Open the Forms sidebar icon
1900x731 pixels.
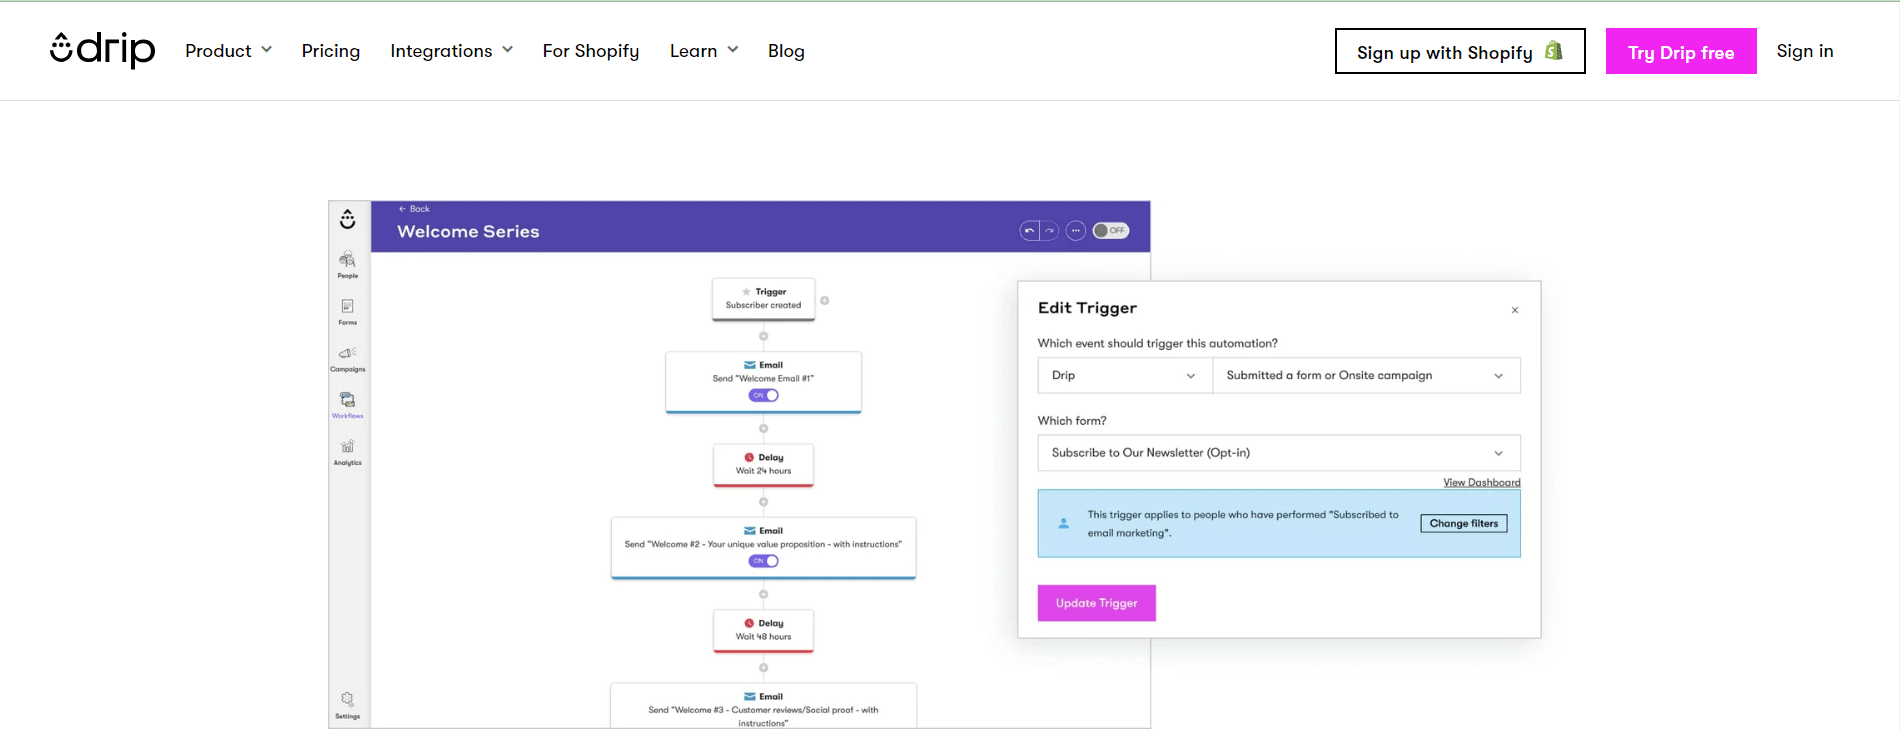click(x=347, y=311)
